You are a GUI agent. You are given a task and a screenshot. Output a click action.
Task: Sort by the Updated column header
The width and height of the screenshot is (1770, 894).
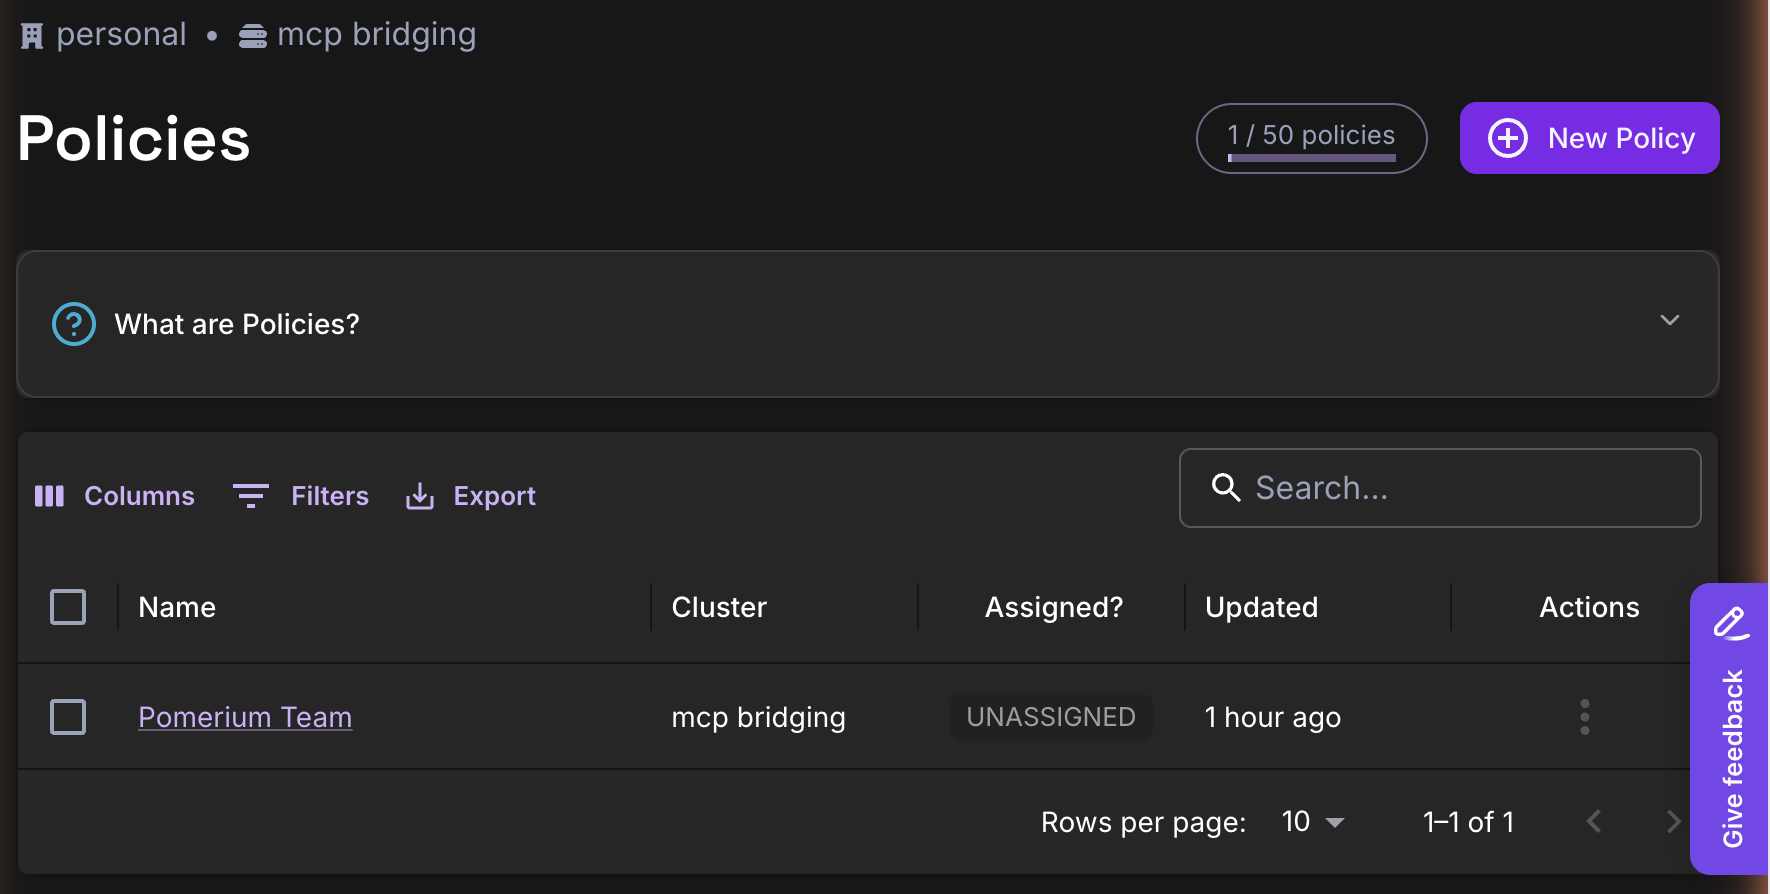pos(1262,607)
